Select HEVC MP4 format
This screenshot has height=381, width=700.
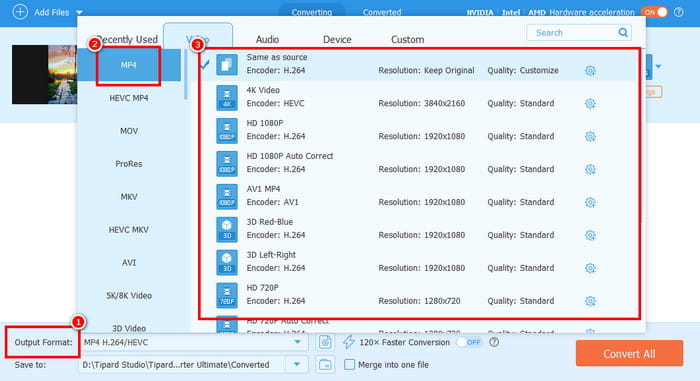[129, 98]
